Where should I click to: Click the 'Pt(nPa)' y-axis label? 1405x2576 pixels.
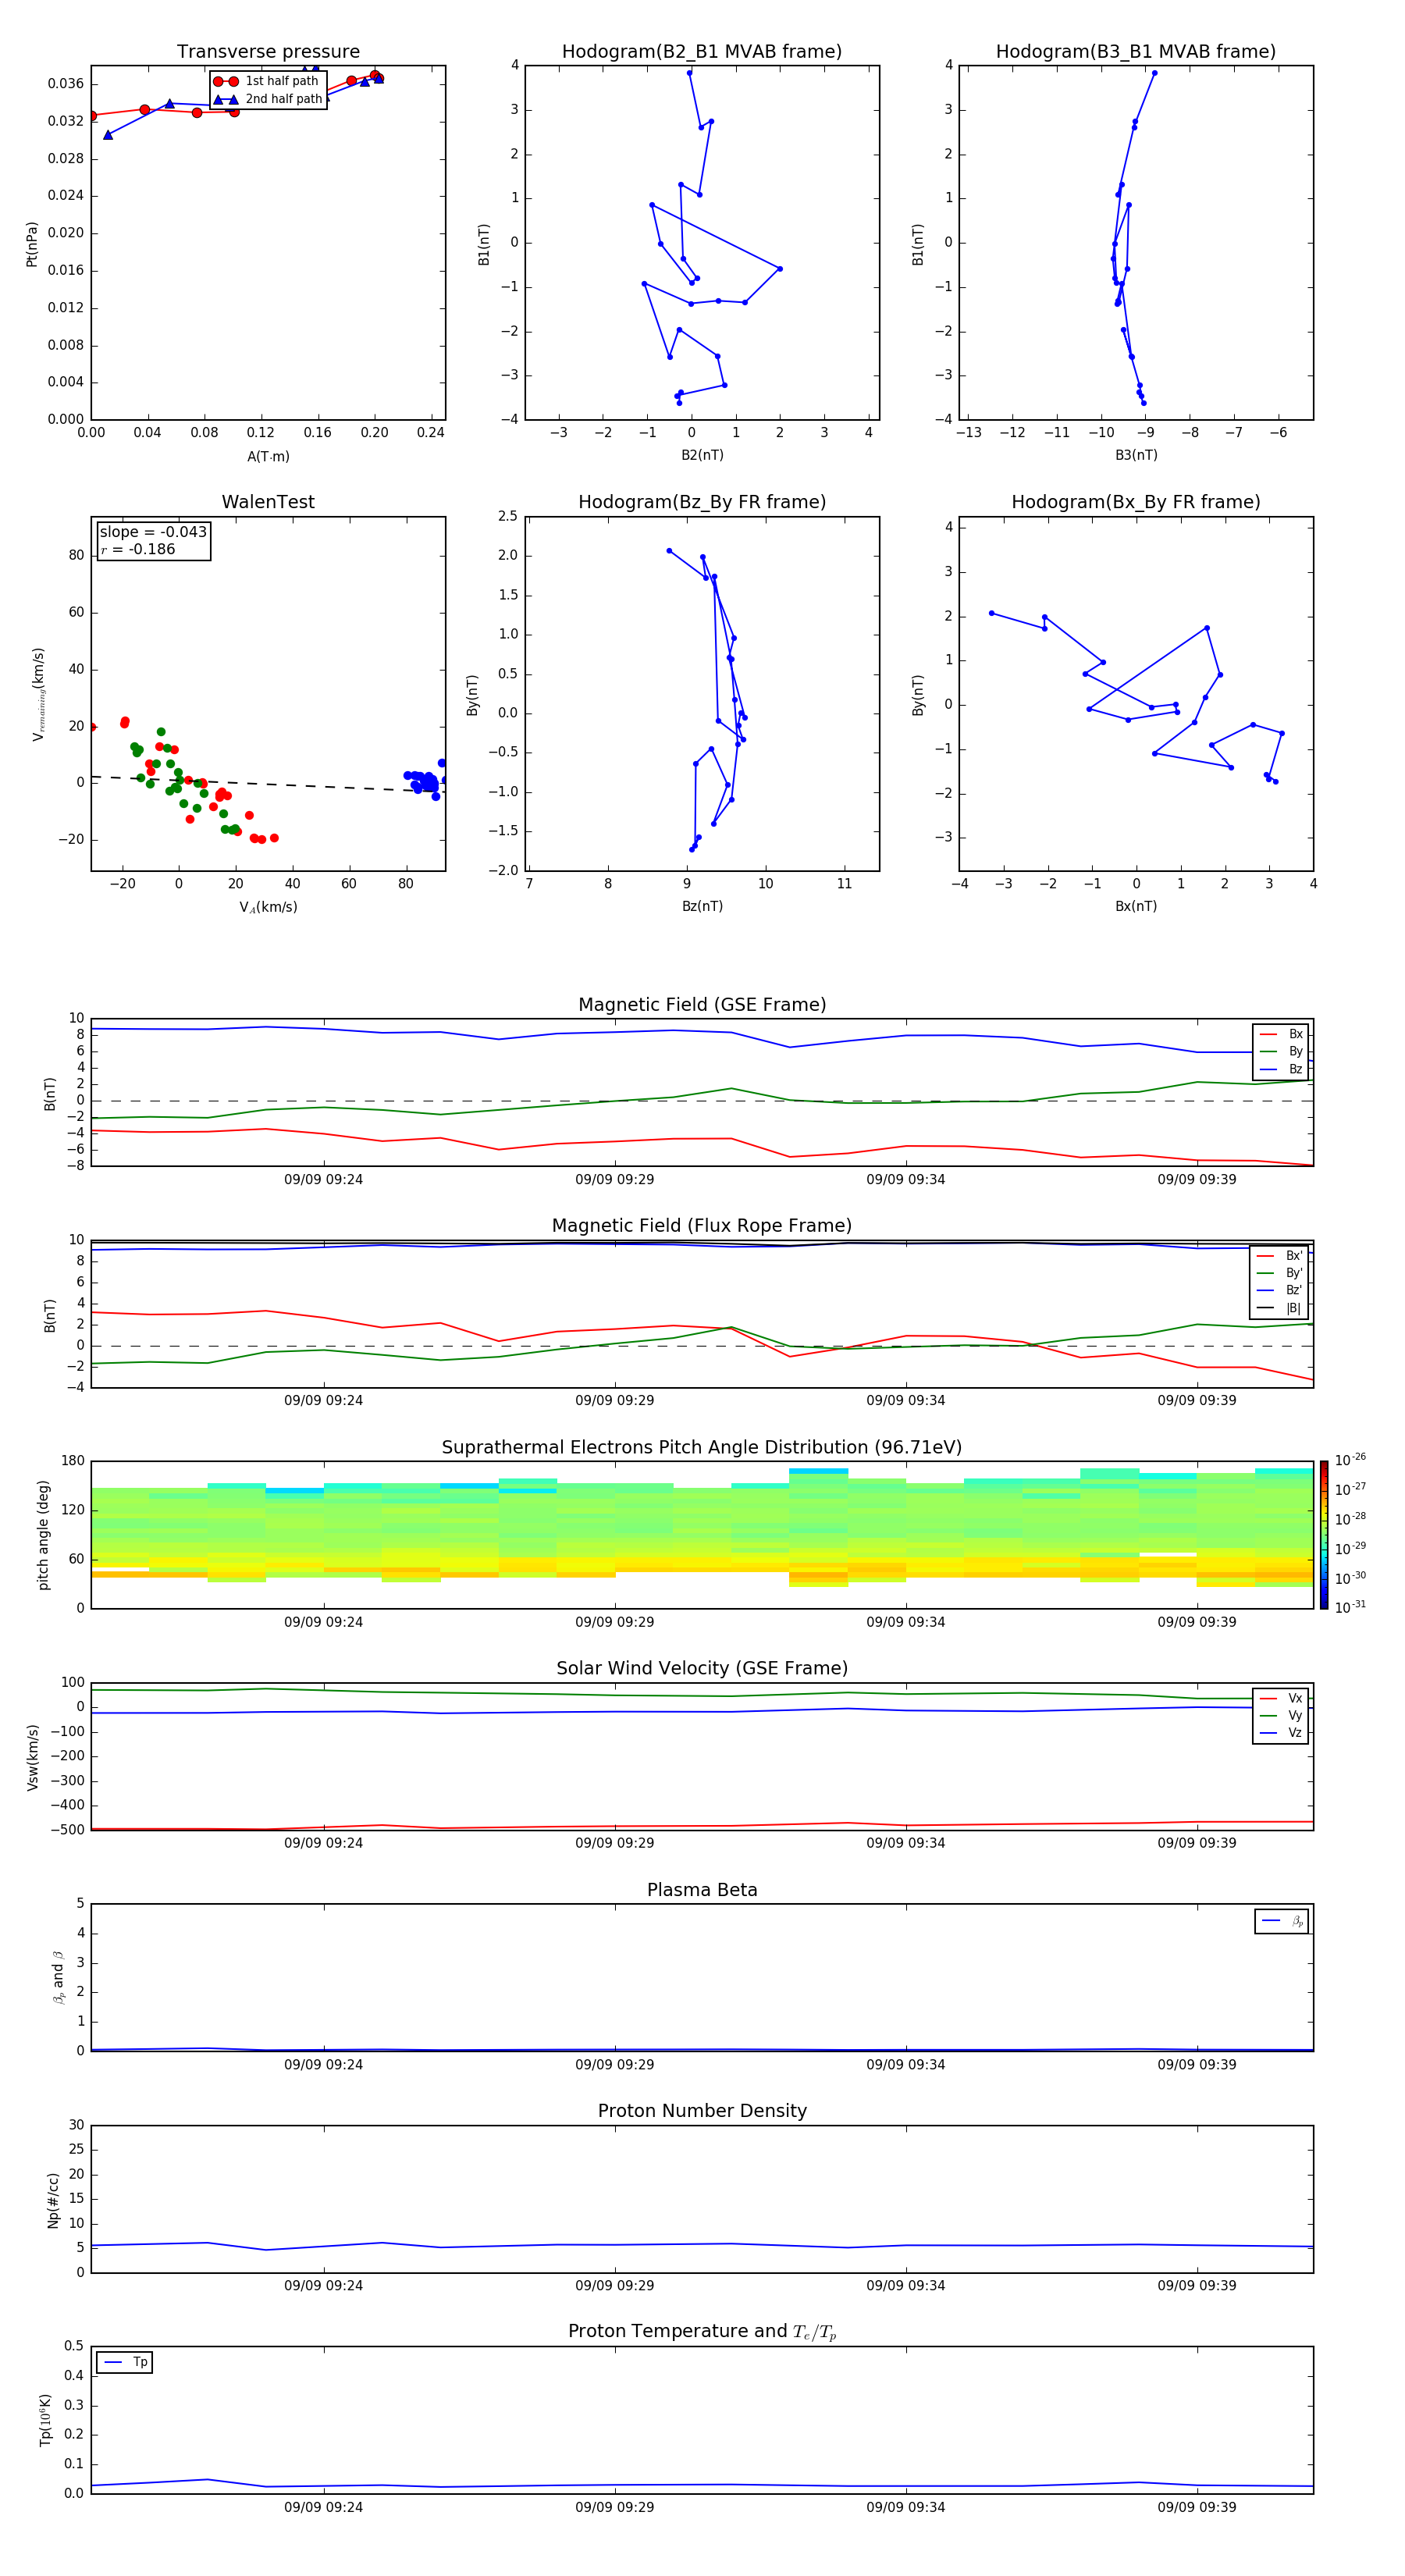point(32,244)
